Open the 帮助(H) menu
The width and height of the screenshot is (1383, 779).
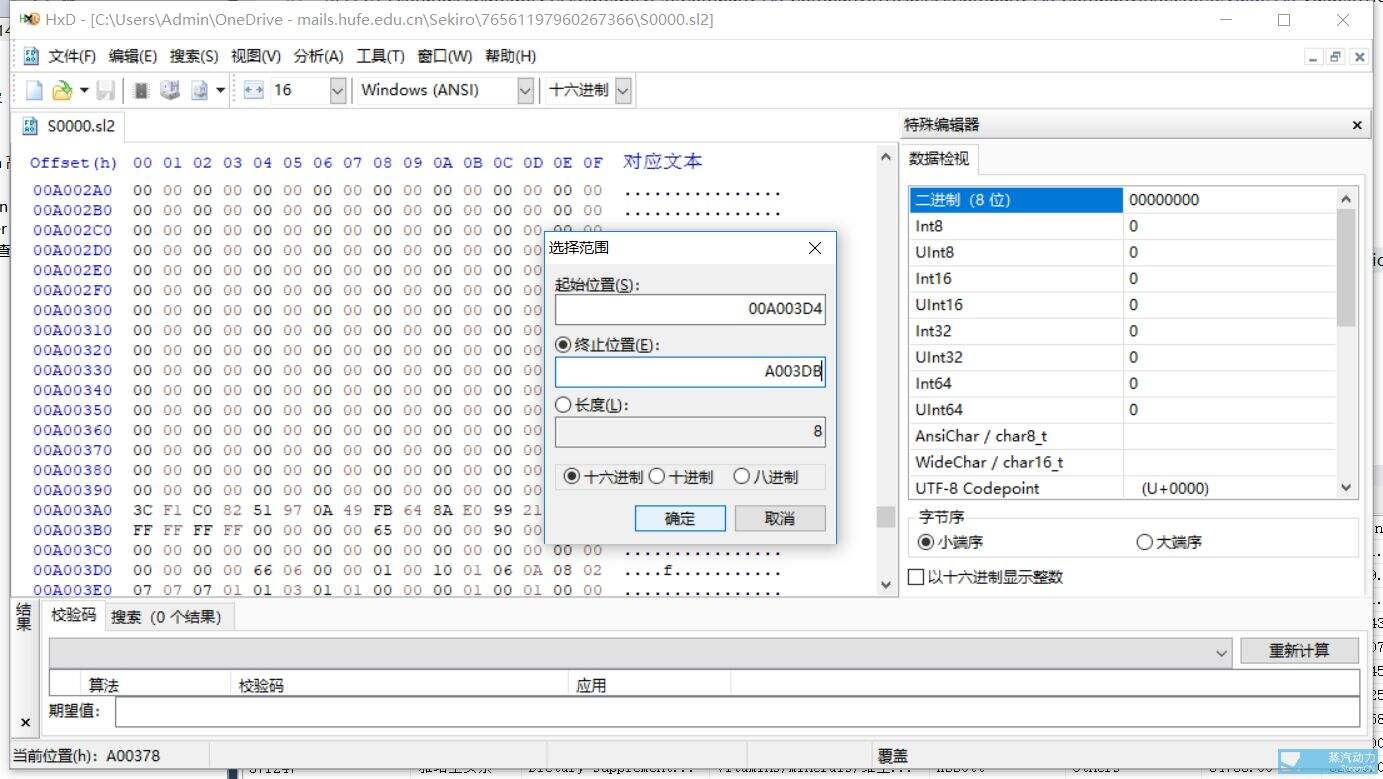(x=510, y=56)
